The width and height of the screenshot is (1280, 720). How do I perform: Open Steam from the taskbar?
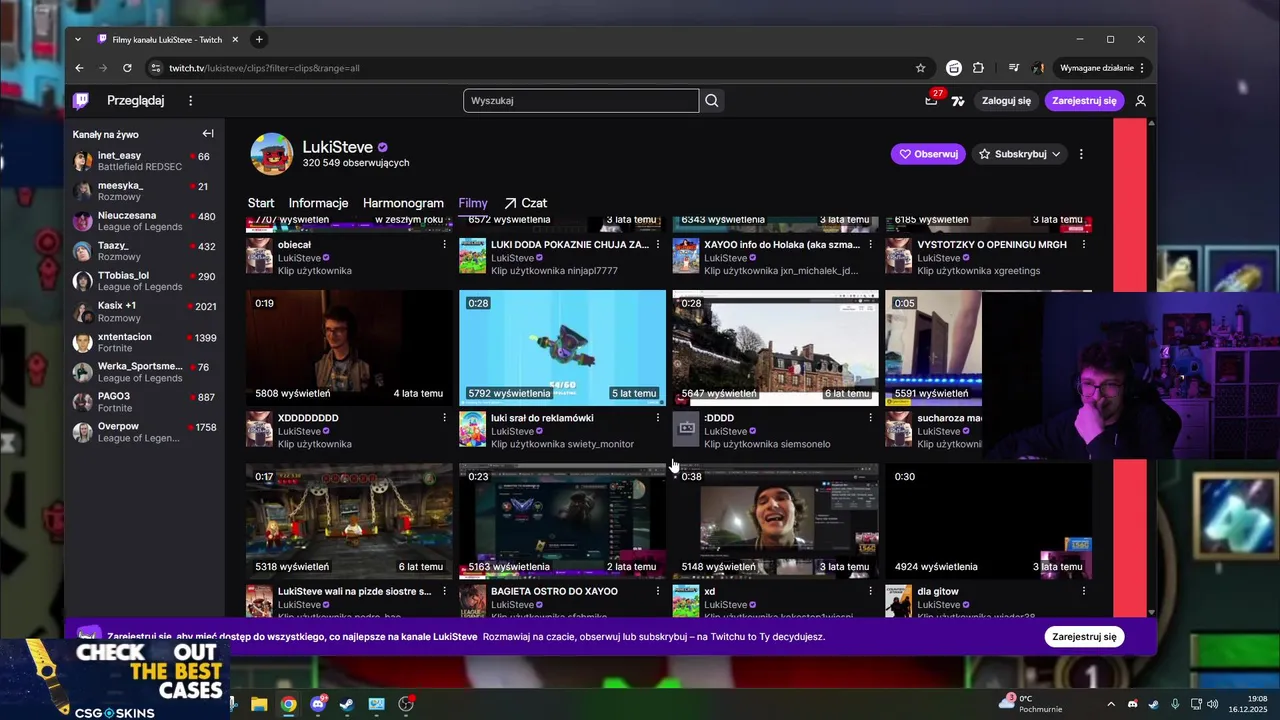click(x=347, y=704)
